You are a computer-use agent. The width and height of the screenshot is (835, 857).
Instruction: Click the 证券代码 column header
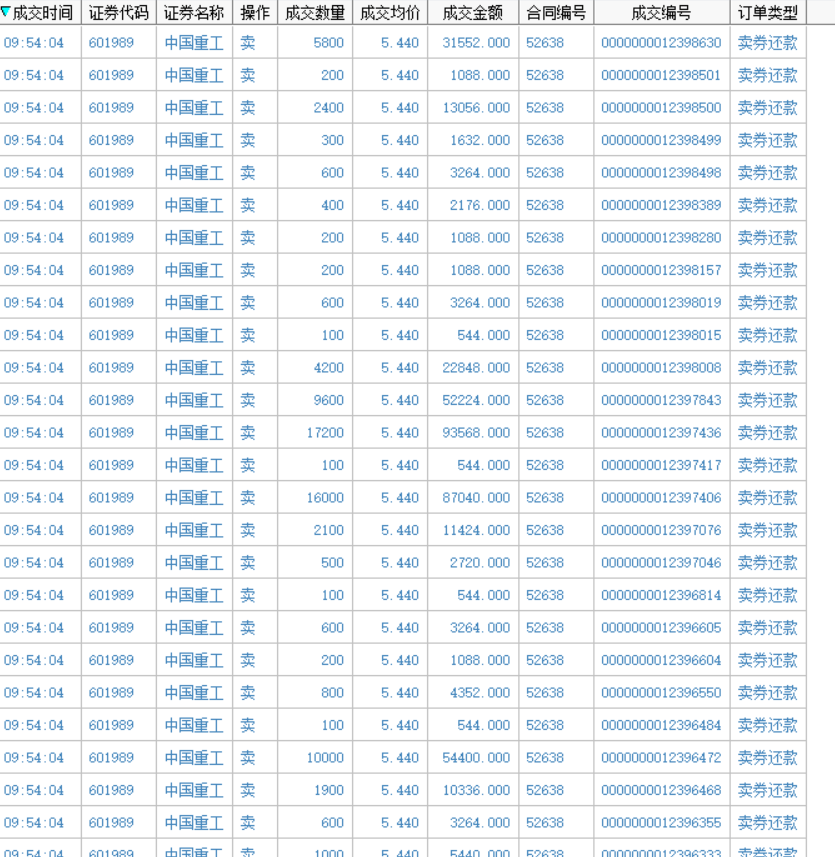119,13
